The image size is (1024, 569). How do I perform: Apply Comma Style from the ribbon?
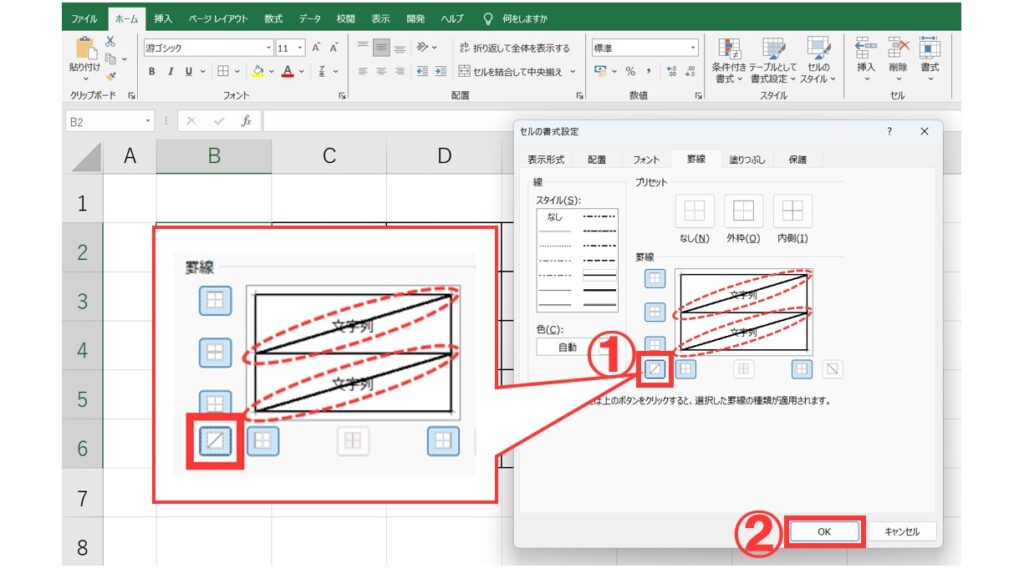click(648, 71)
